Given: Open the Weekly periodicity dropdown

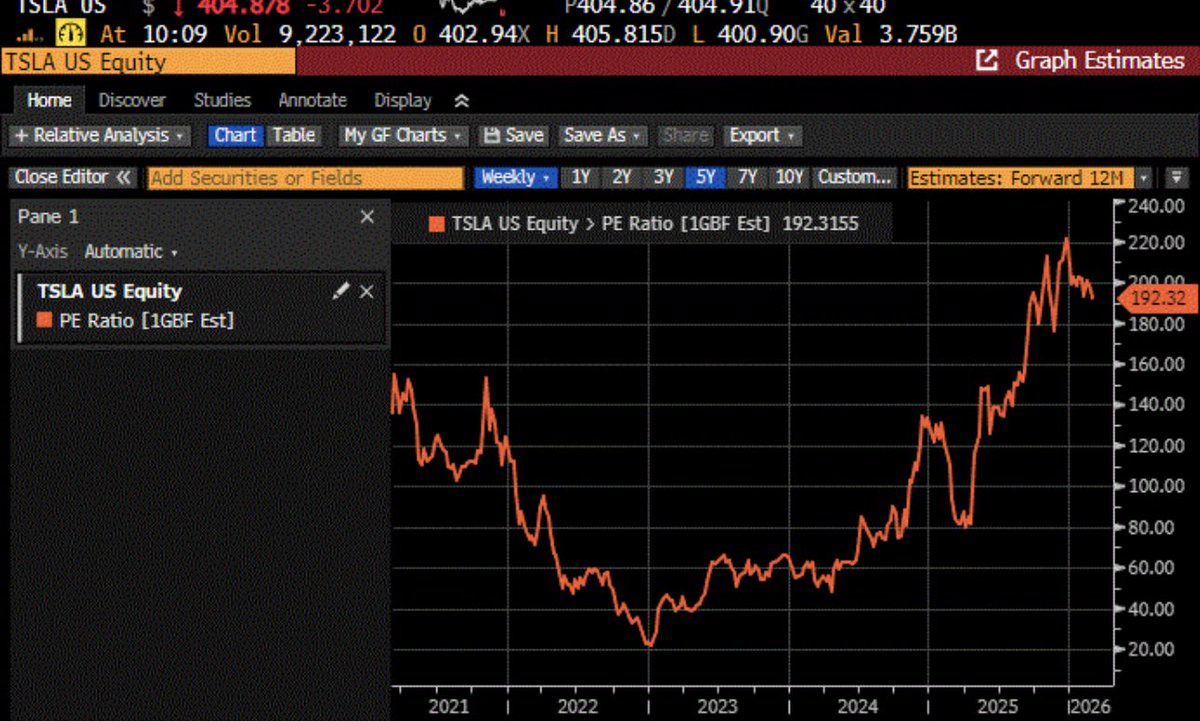Looking at the screenshot, I should pos(516,178).
